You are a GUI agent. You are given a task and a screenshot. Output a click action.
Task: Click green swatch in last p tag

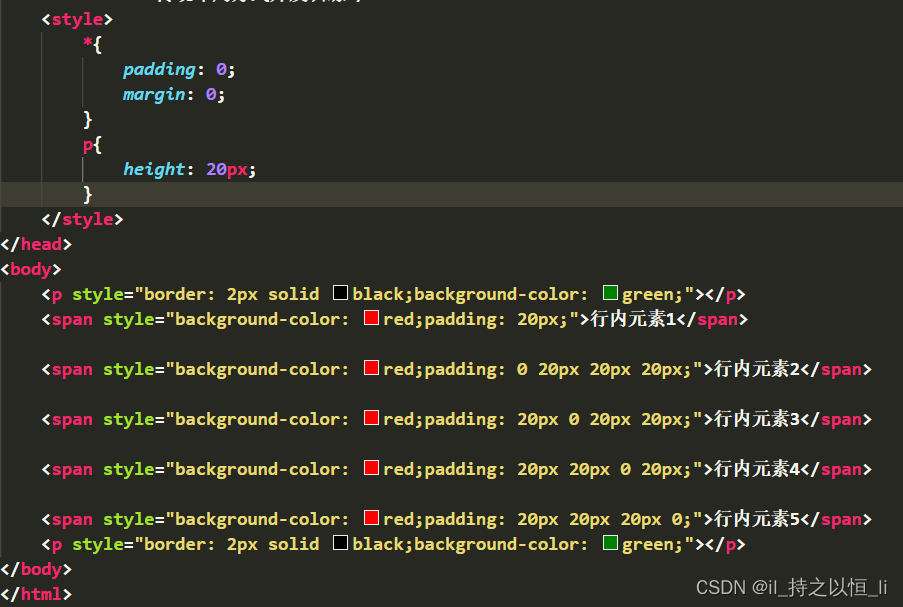click(x=610, y=542)
